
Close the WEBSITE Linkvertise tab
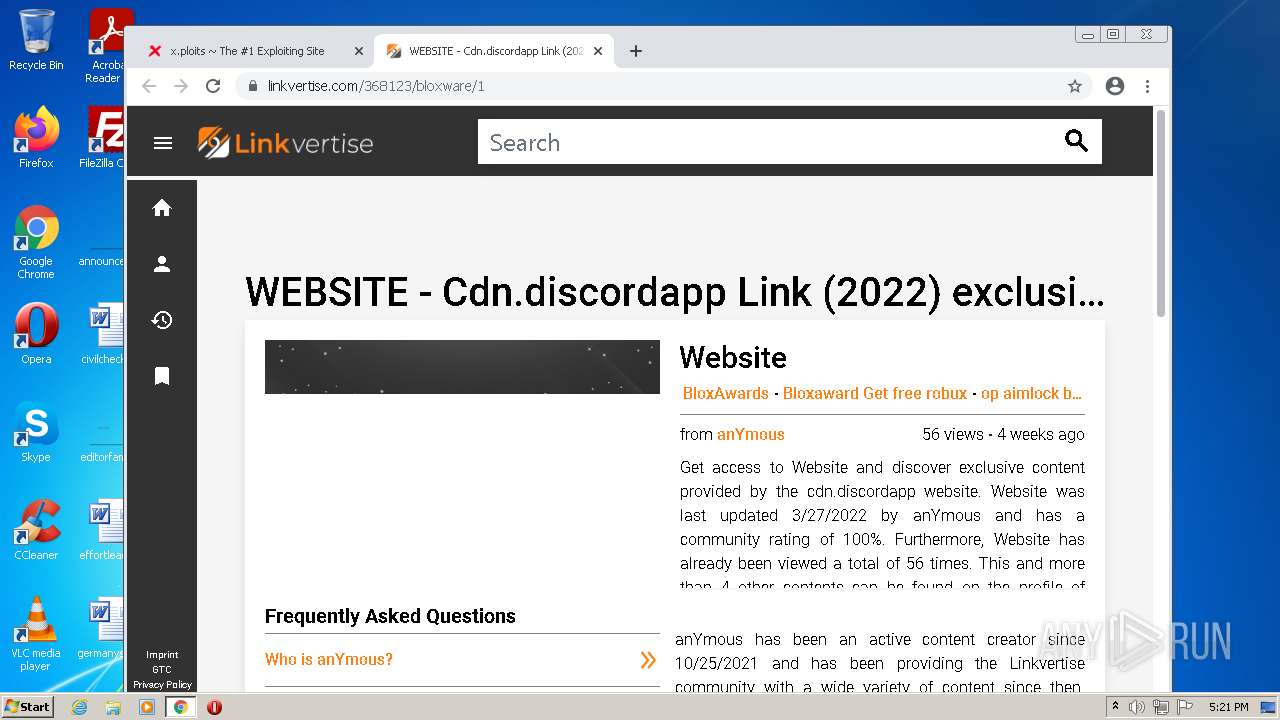click(x=598, y=51)
